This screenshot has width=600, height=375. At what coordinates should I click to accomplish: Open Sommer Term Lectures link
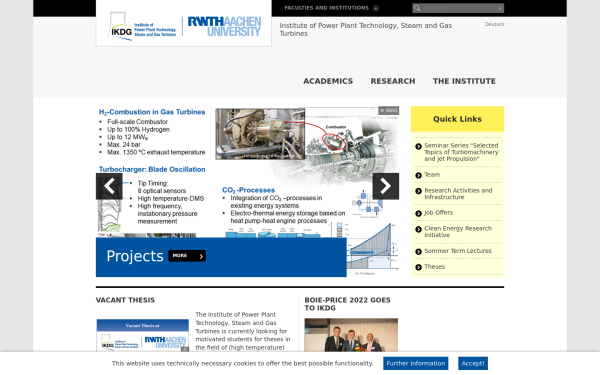click(458, 251)
